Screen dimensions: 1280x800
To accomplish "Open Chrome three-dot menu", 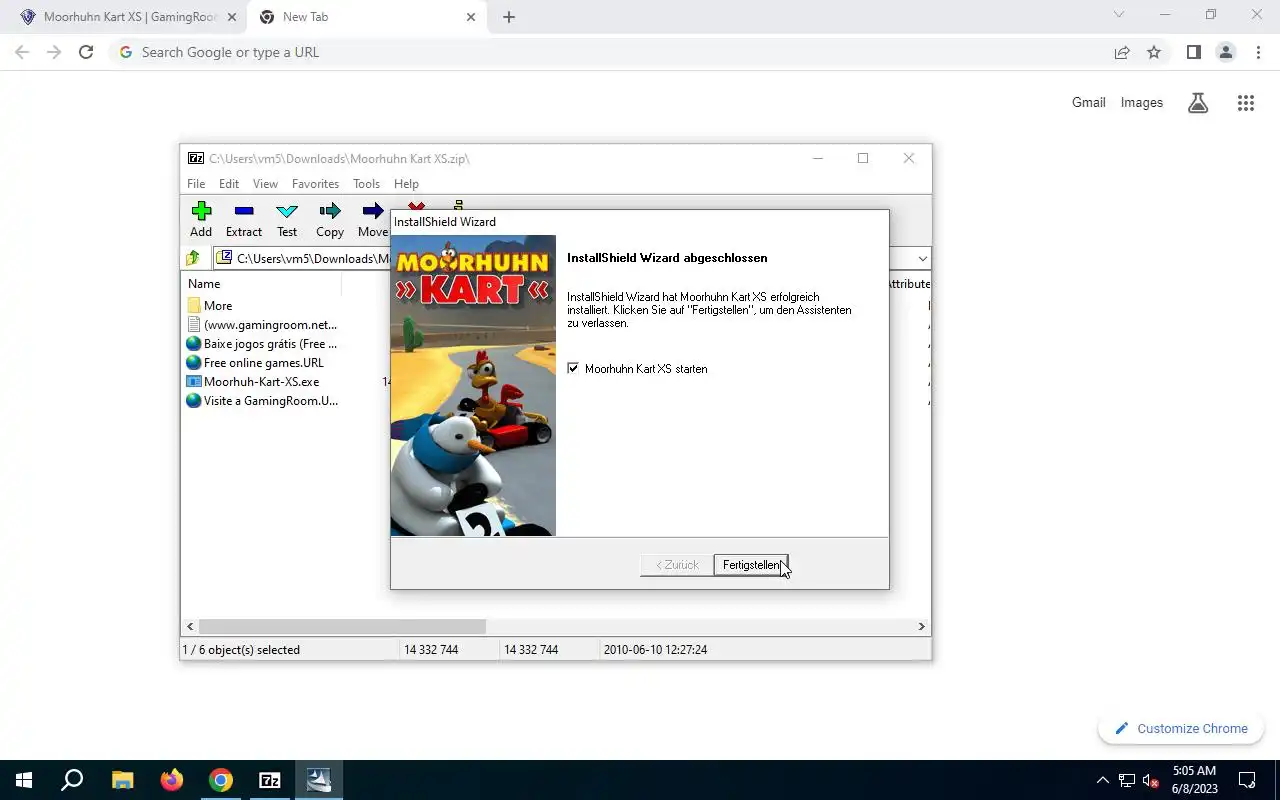I will [x=1258, y=52].
